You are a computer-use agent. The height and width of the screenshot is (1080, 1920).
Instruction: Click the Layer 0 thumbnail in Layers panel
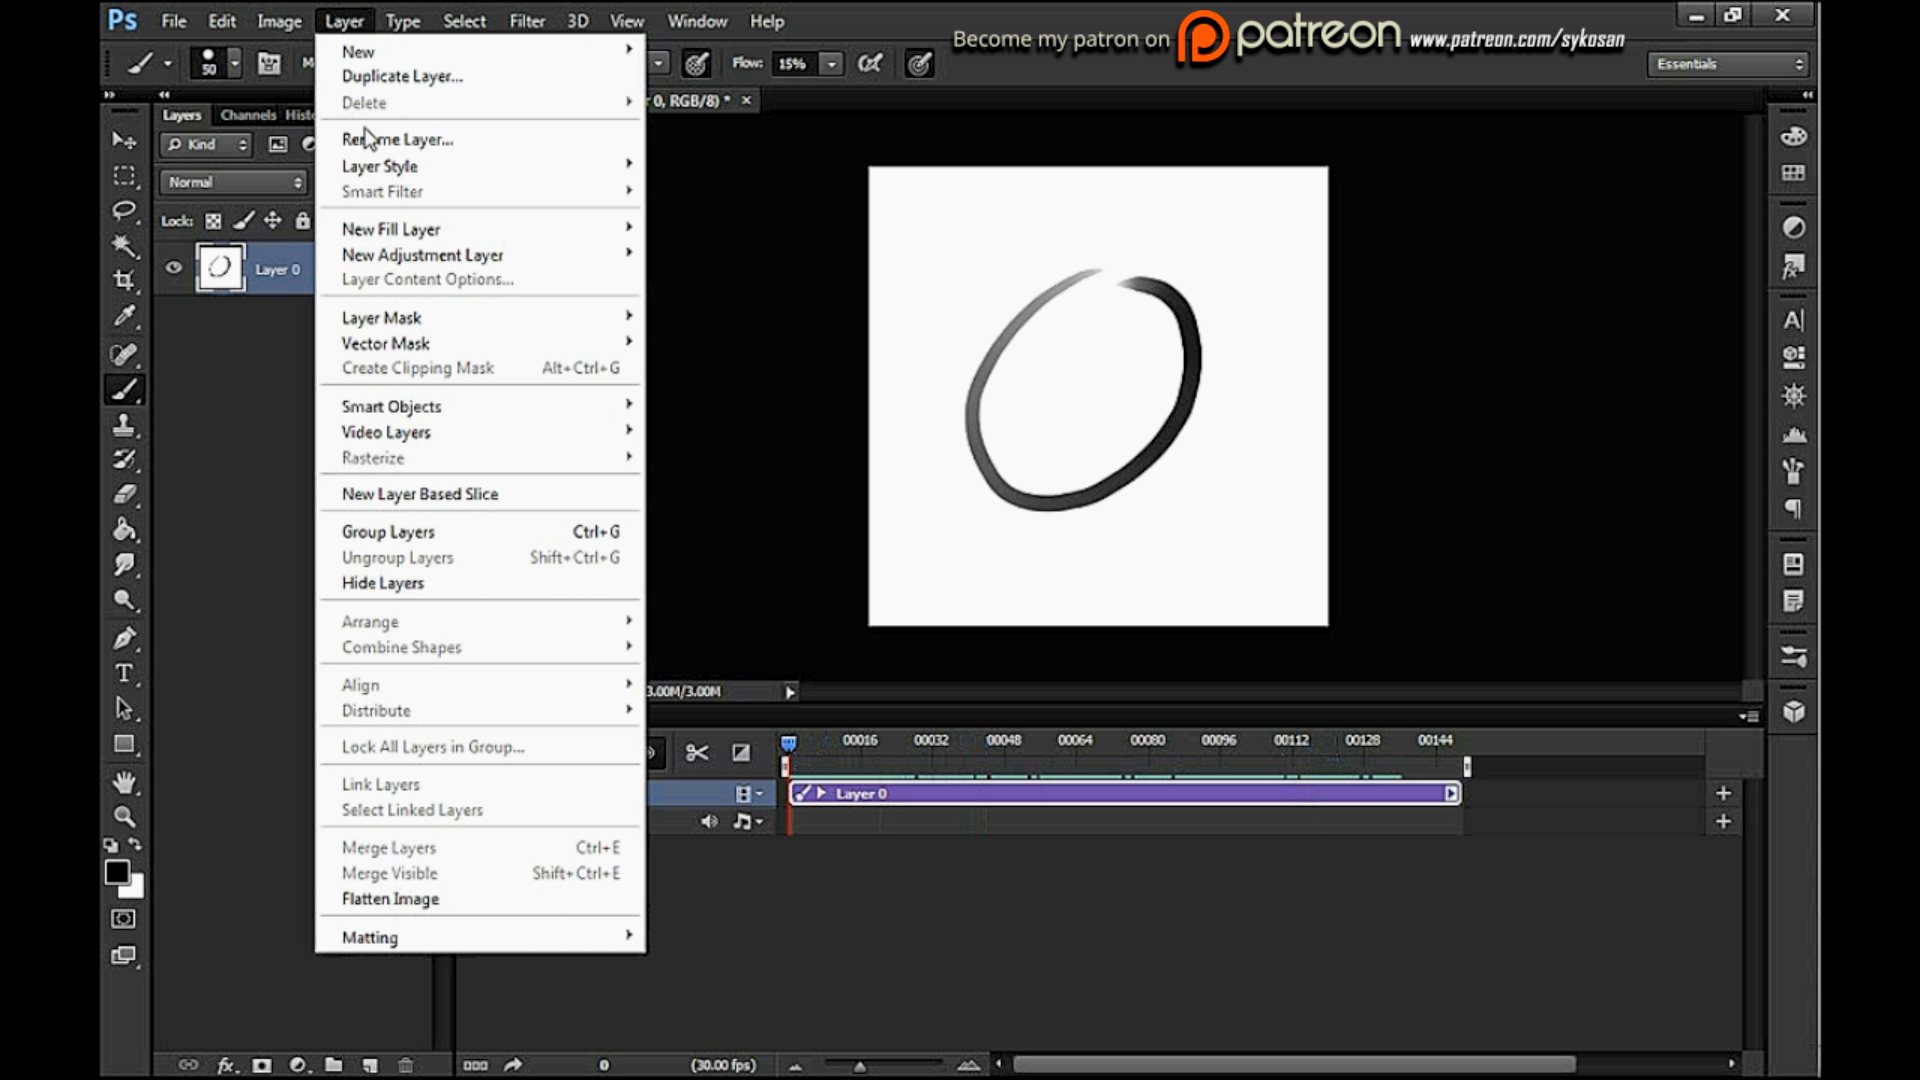(220, 268)
